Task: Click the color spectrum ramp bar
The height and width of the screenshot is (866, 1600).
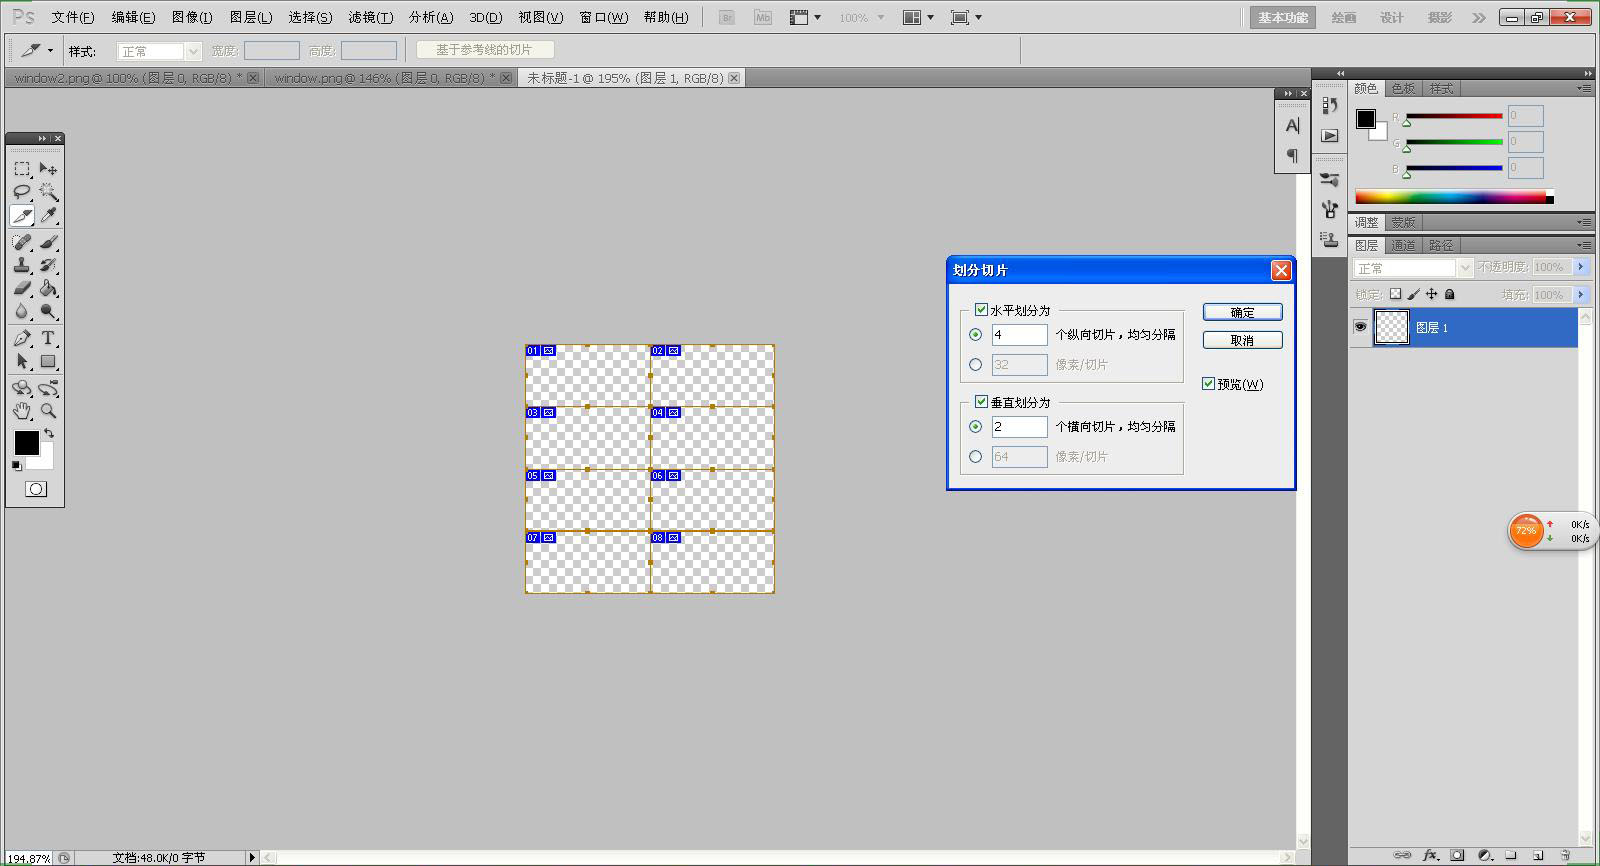Action: (1454, 197)
